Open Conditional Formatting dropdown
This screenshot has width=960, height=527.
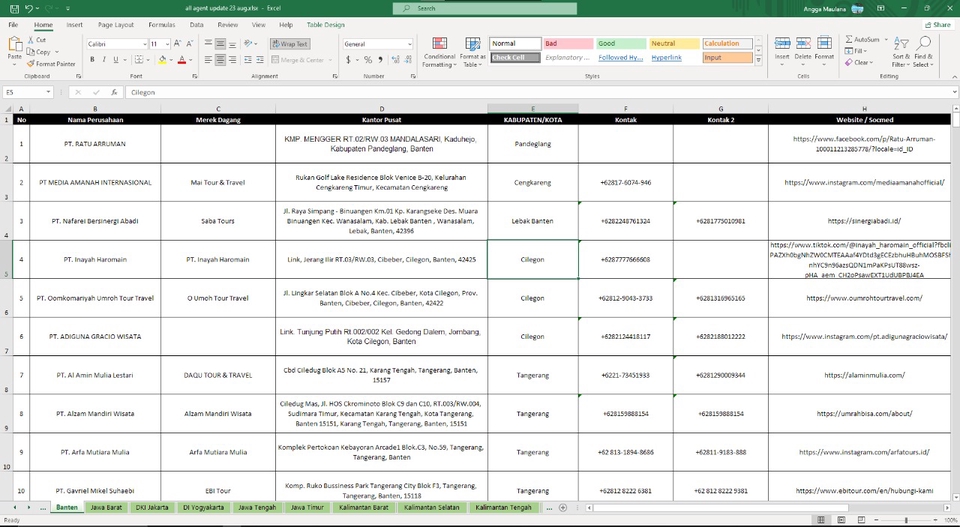(x=440, y=52)
